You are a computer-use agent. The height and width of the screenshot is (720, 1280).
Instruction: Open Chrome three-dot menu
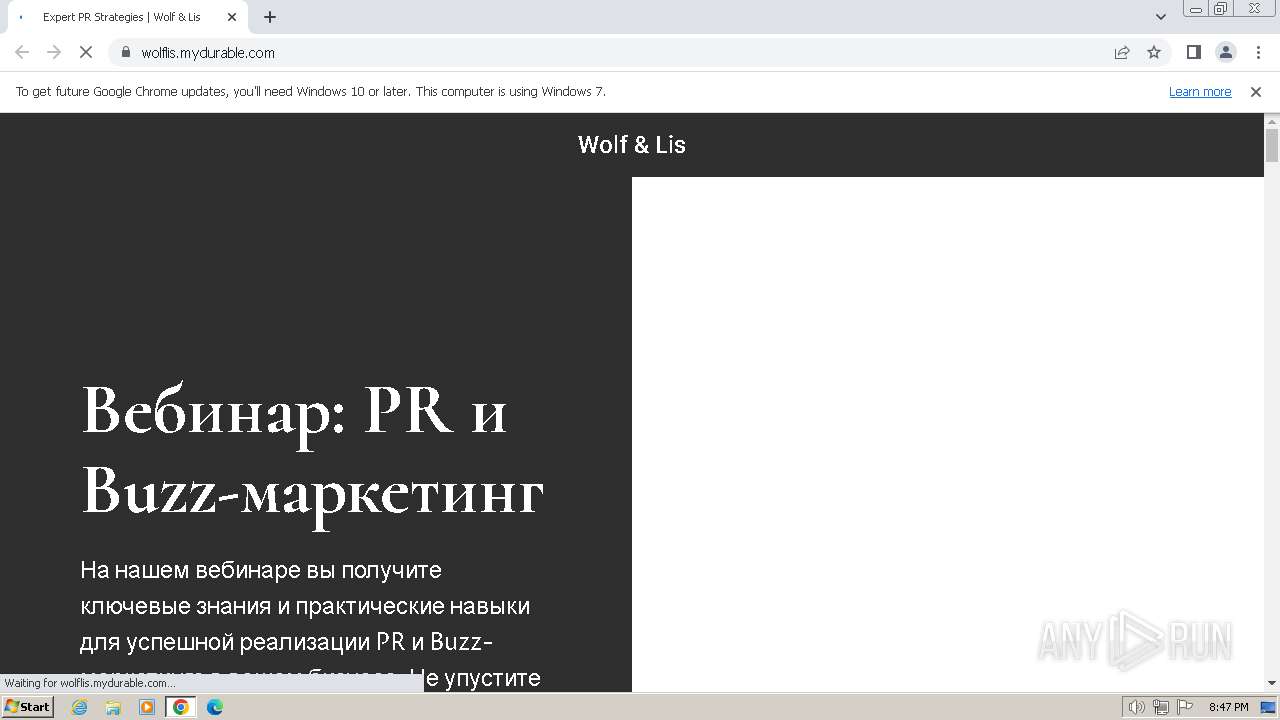[1258, 52]
